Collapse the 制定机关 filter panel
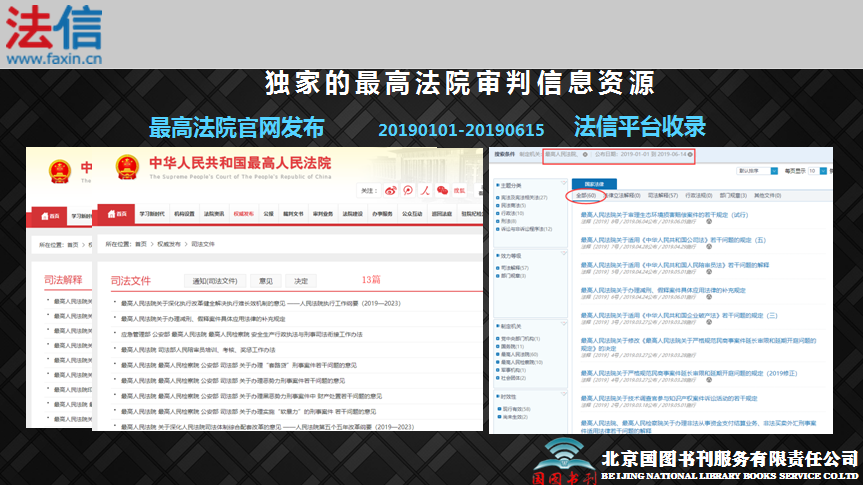This screenshot has height=485, width=863. [x=563, y=324]
